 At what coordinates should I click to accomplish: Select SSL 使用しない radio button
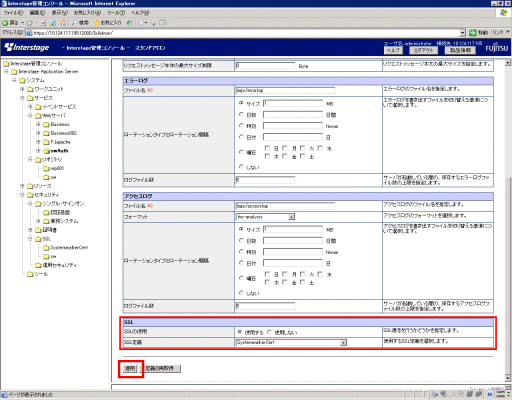coord(269,332)
